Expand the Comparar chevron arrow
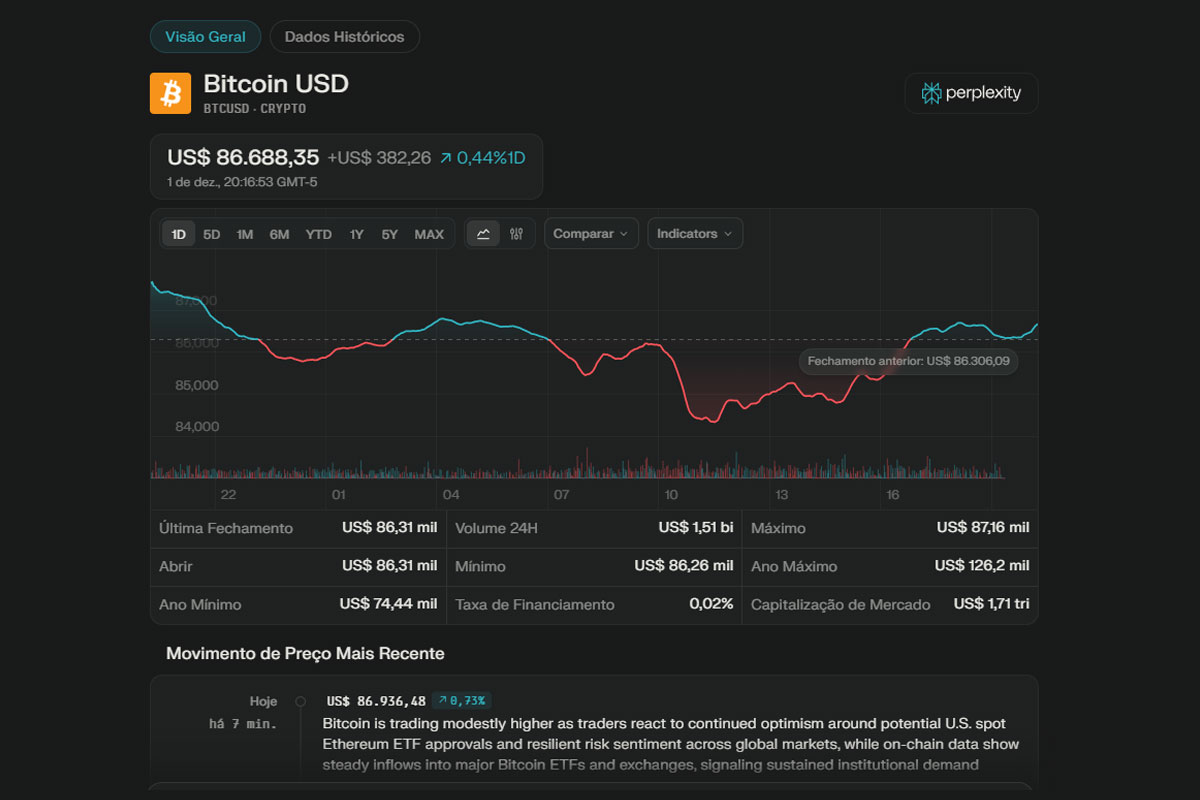 pos(625,233)
